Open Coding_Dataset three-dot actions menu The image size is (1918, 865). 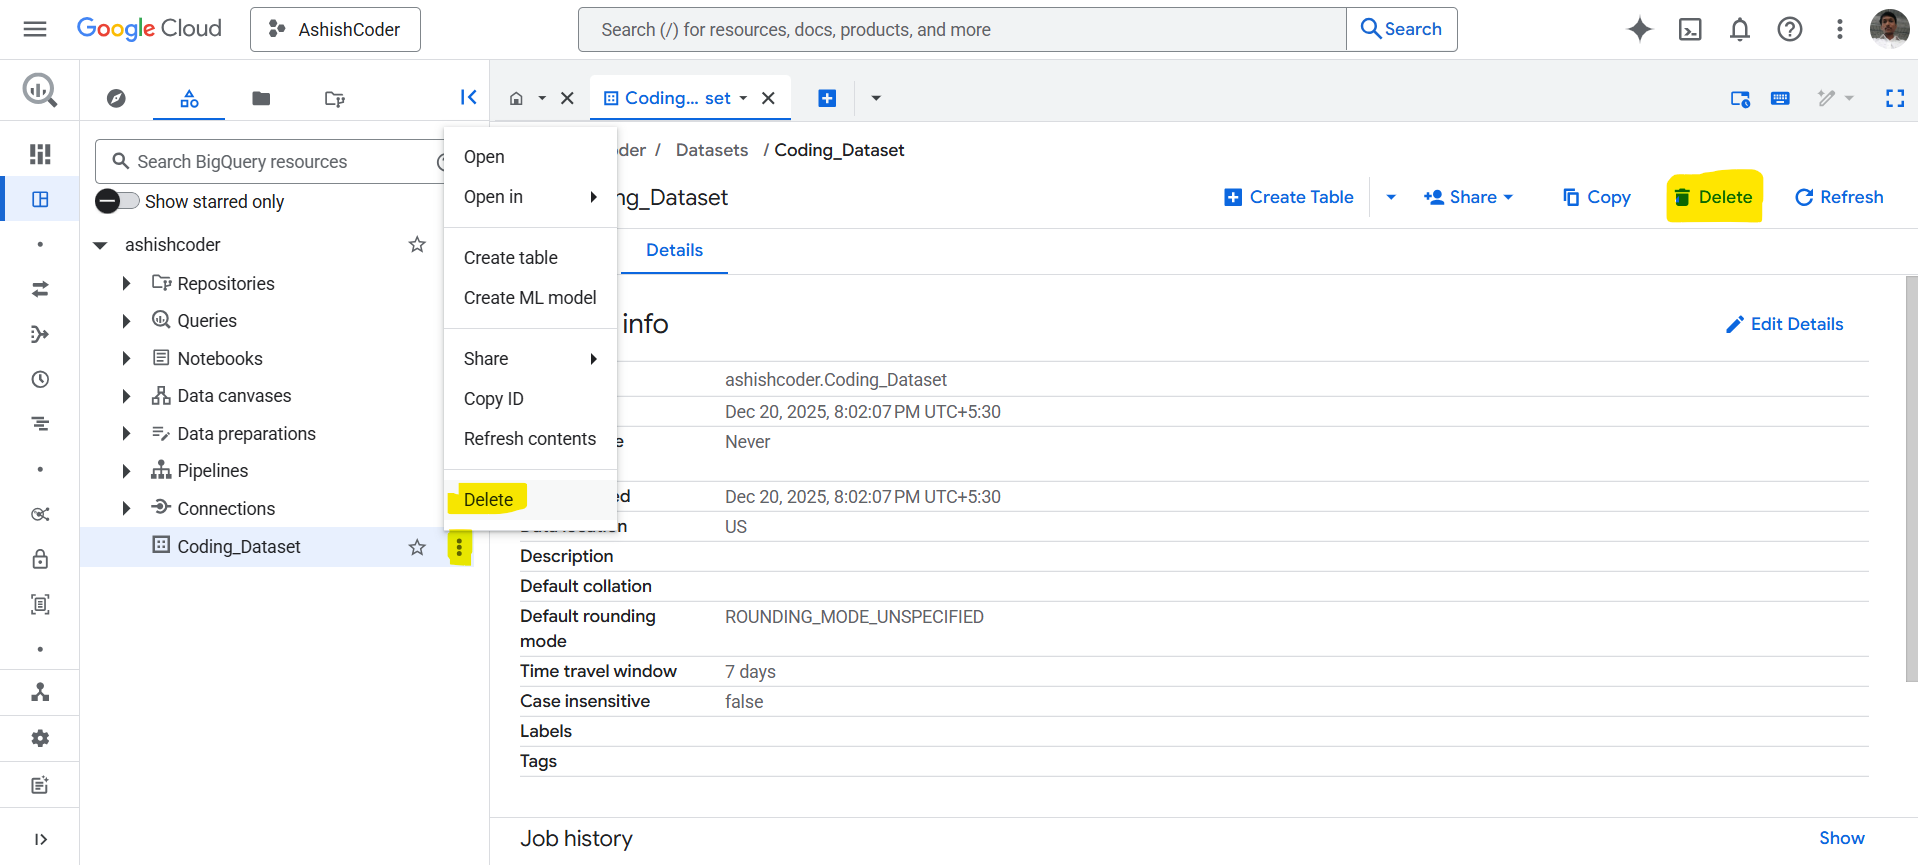point(459,547)
